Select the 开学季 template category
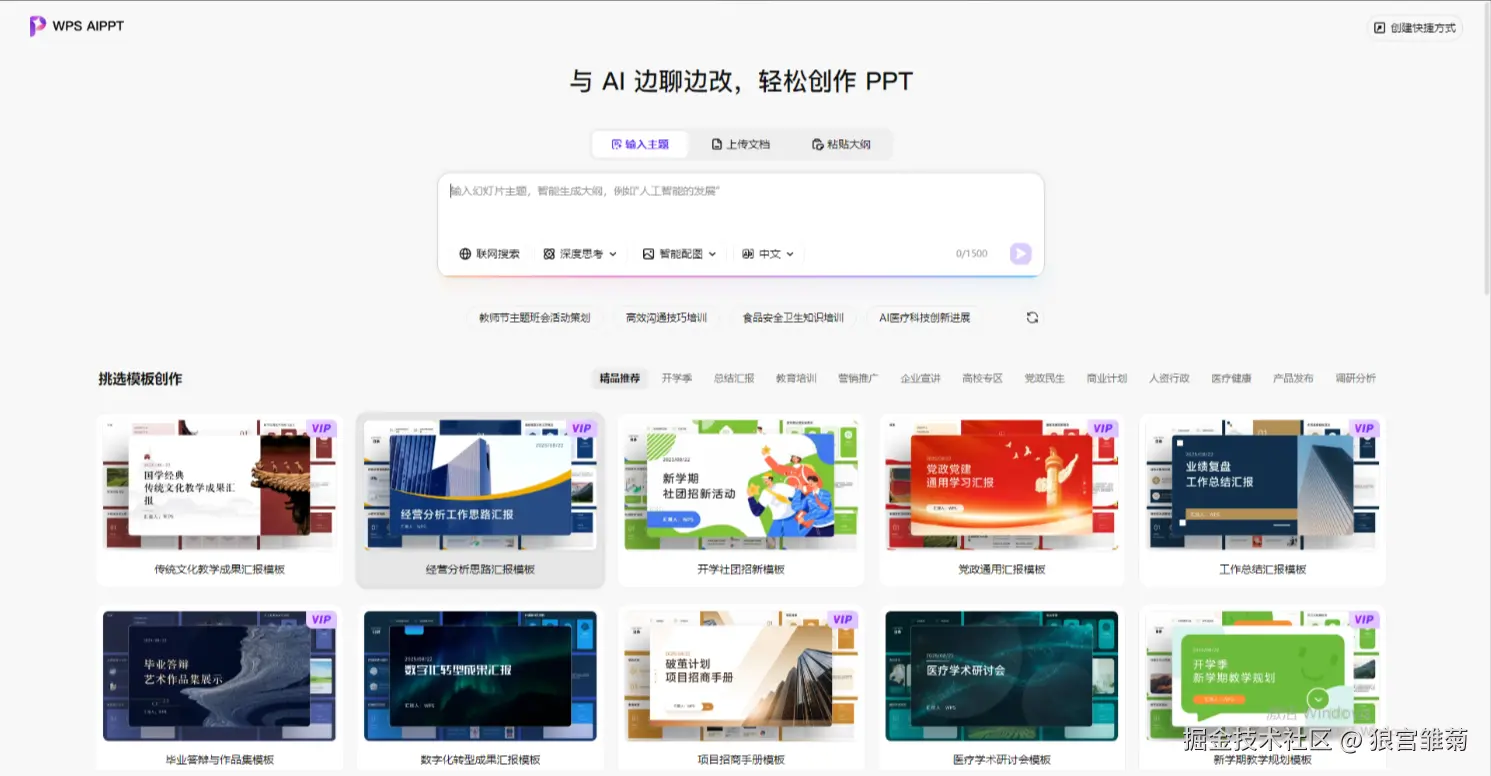Image resolution: width=1491 pixels, height=776 pixels. click(x=676, y=378)
